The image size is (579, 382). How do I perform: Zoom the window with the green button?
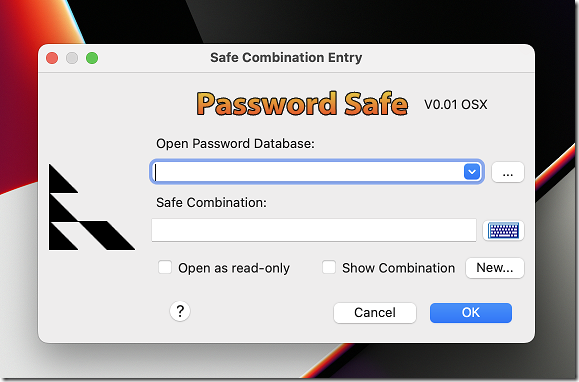(92, 58)
